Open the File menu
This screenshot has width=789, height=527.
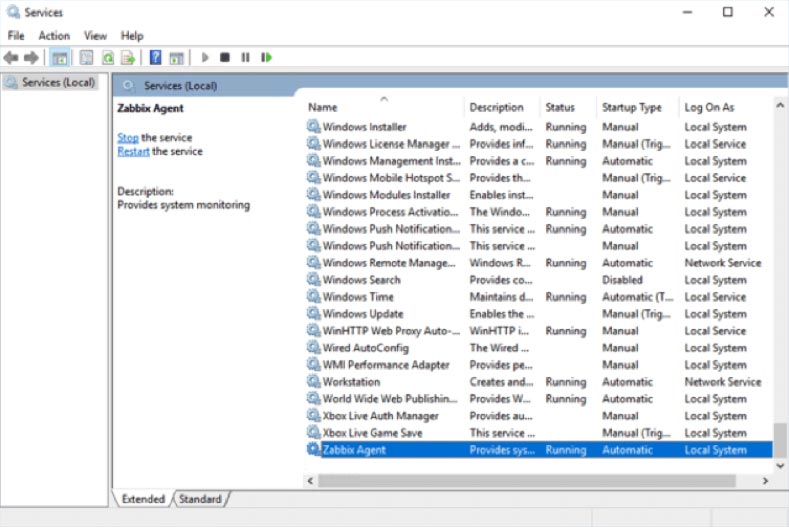coord(16,36)
